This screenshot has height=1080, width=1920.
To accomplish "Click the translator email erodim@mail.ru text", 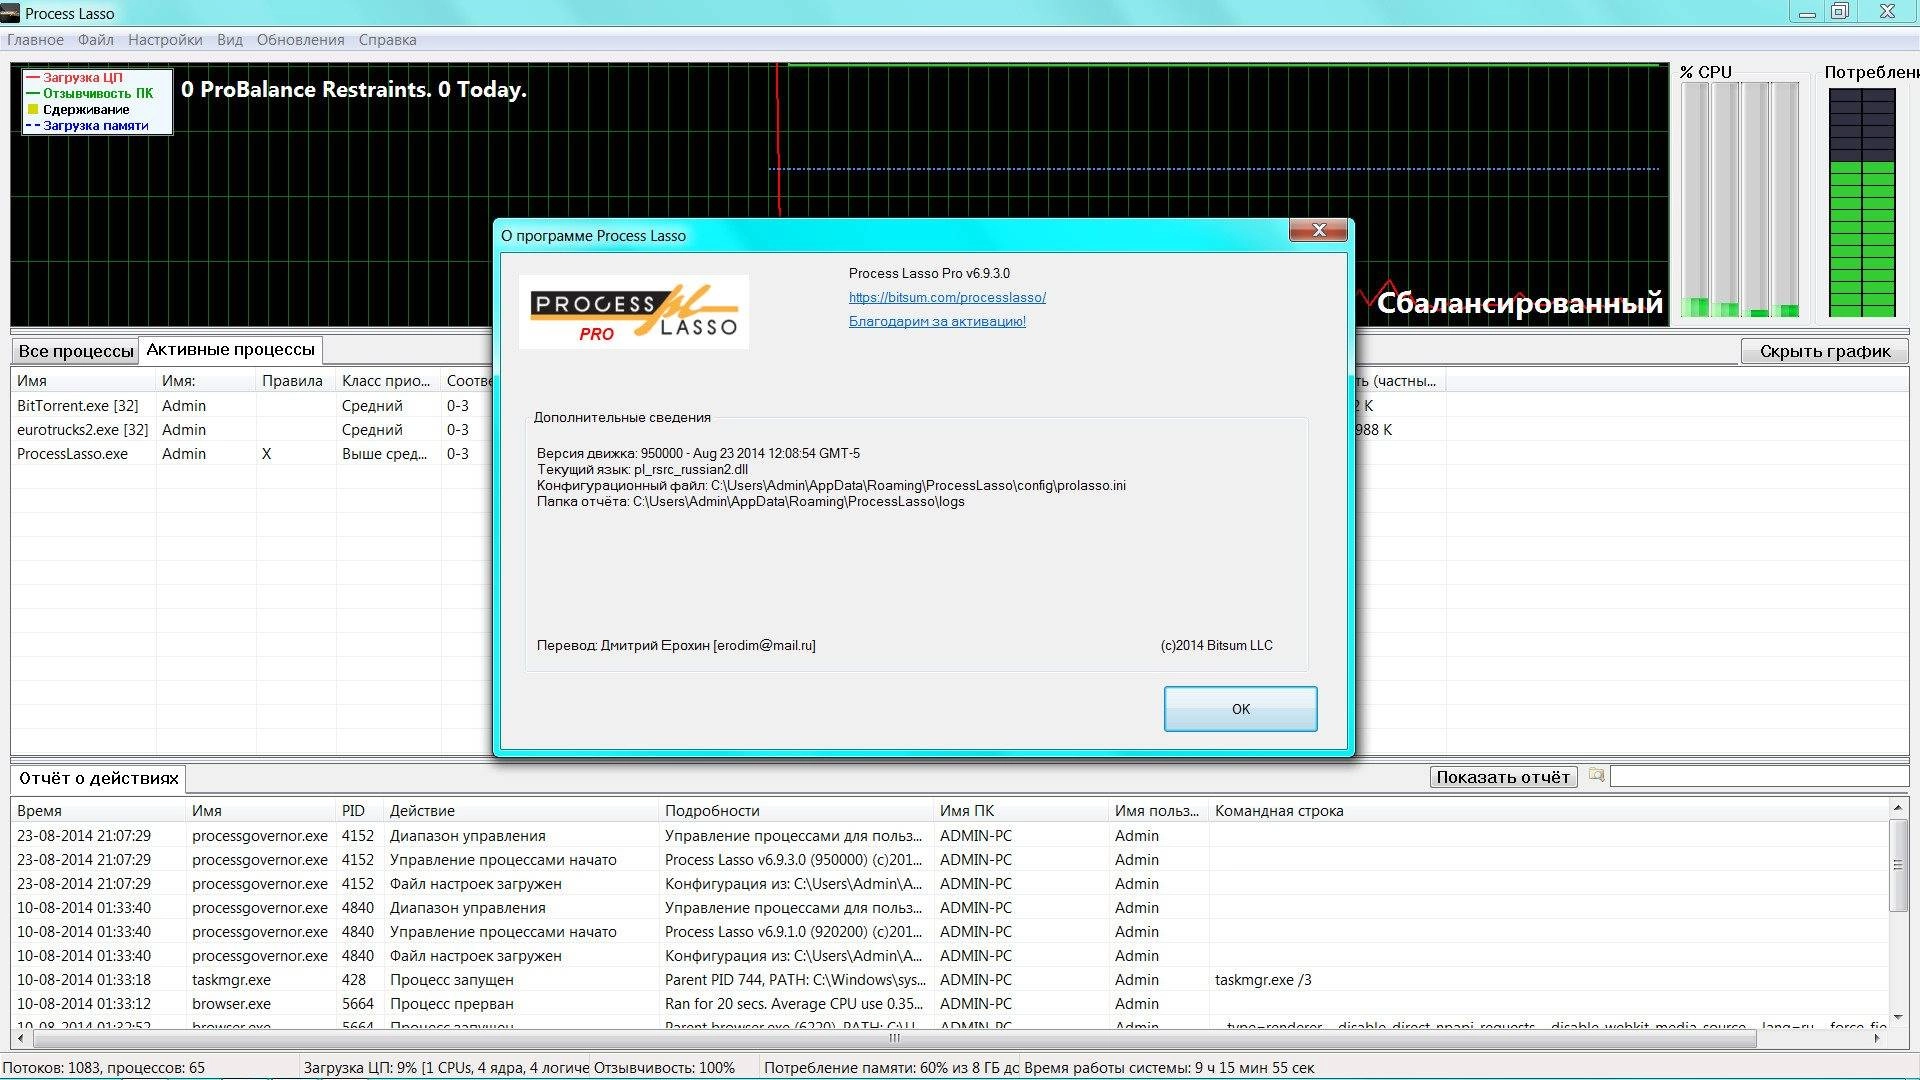I will (x=764, y=645).
